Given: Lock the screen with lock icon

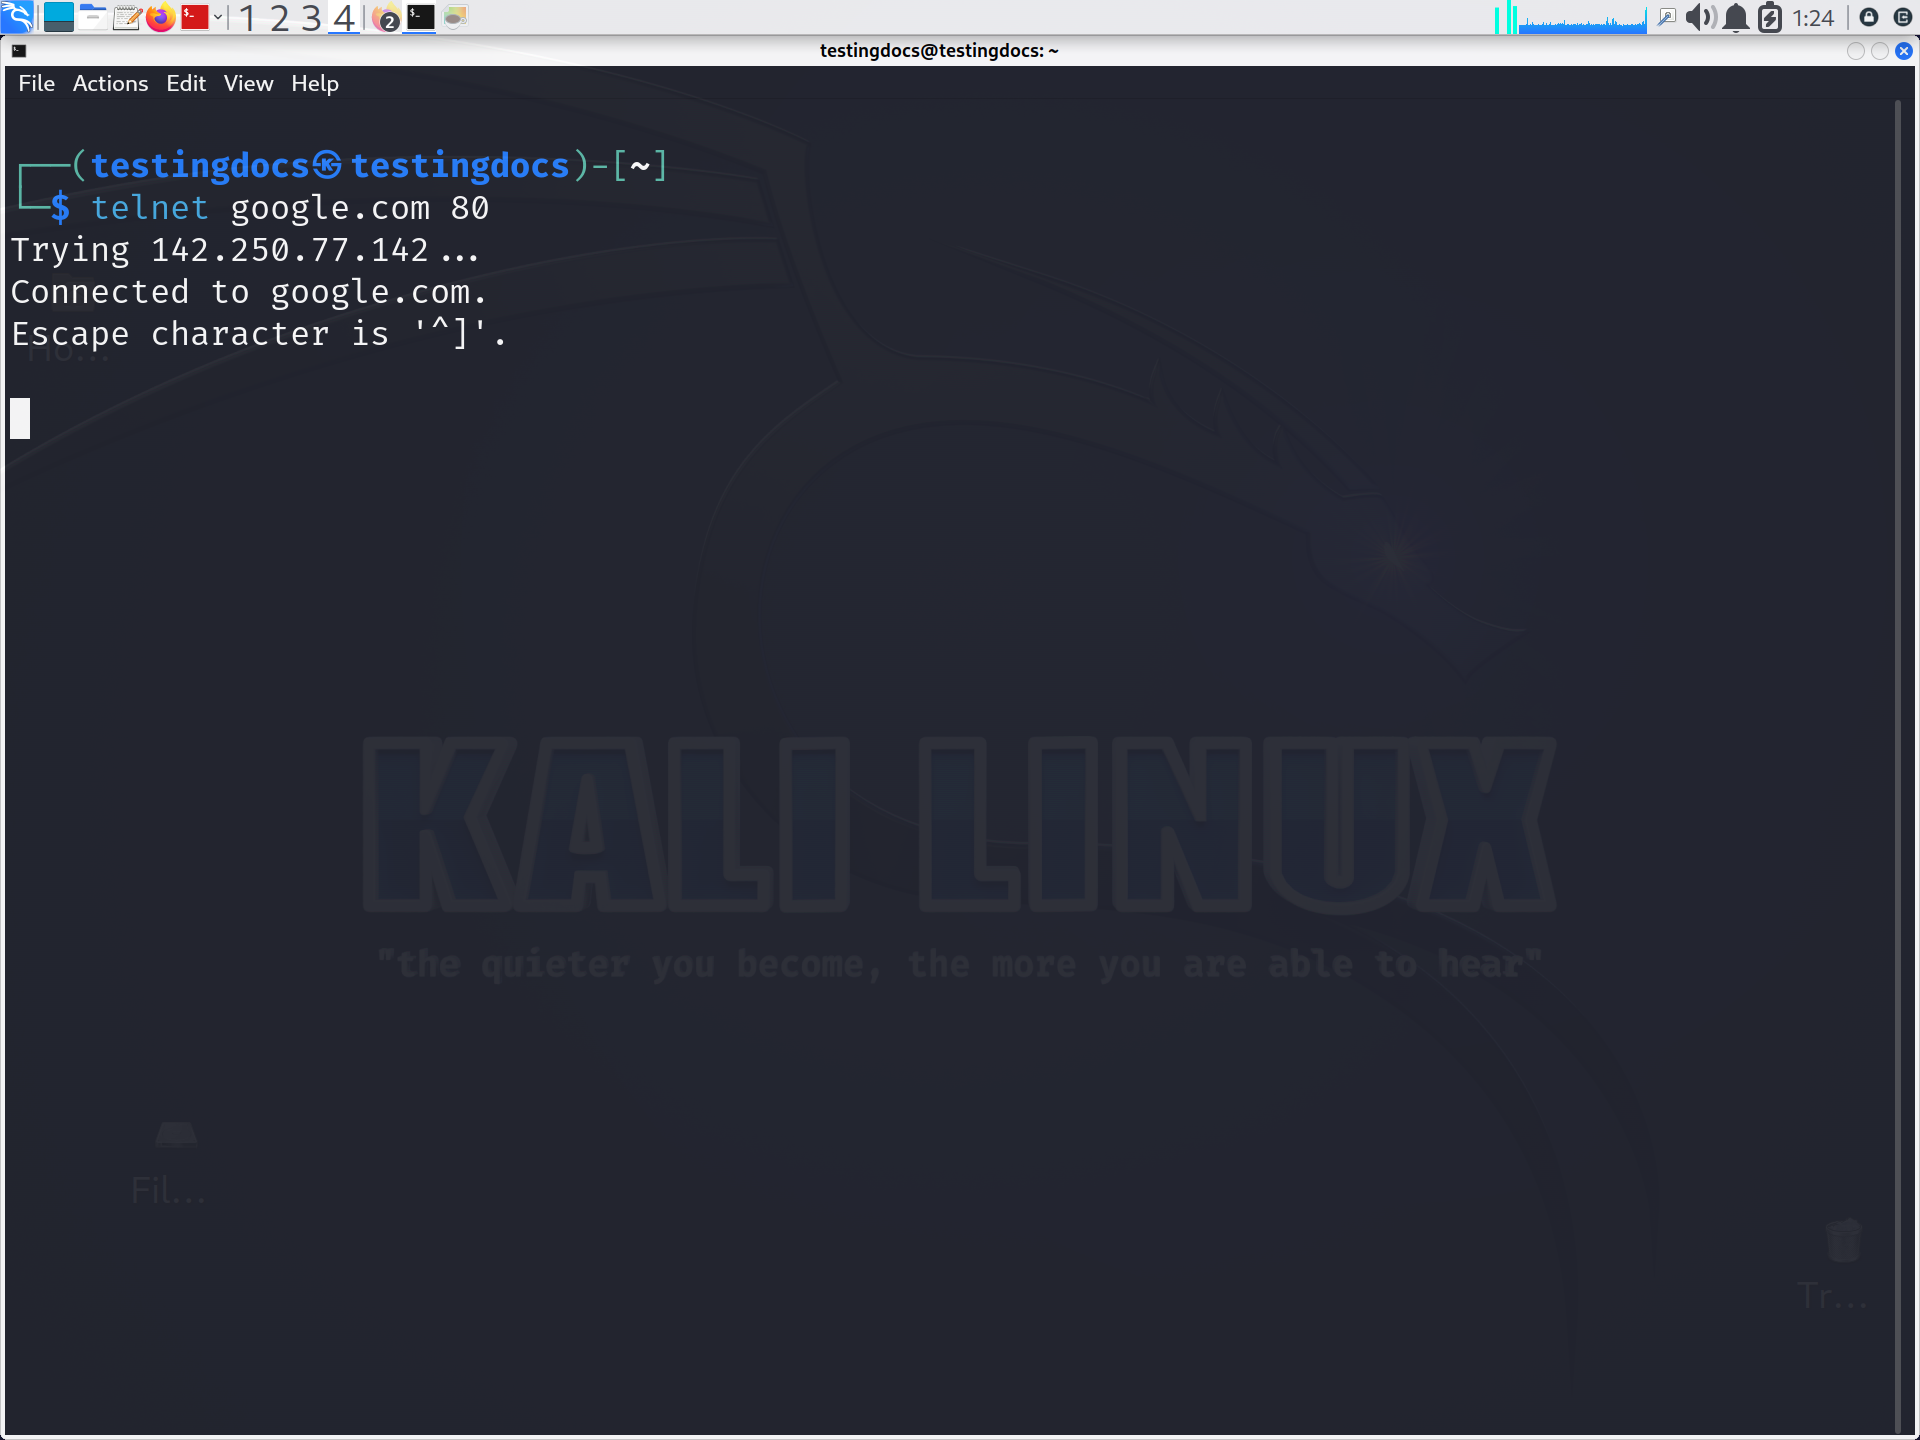Looking at the screenshot, I should tap(1869, 17).
